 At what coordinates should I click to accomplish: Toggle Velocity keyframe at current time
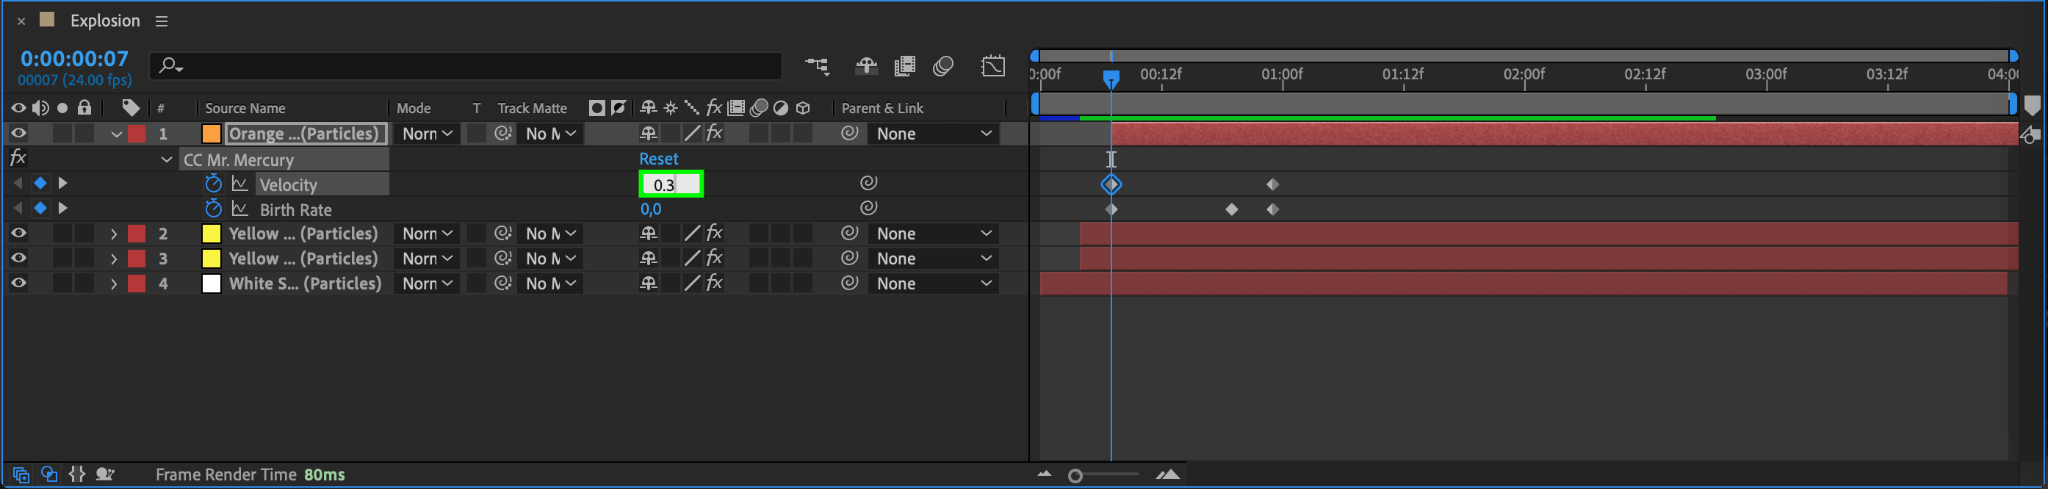tap(40, 183)
